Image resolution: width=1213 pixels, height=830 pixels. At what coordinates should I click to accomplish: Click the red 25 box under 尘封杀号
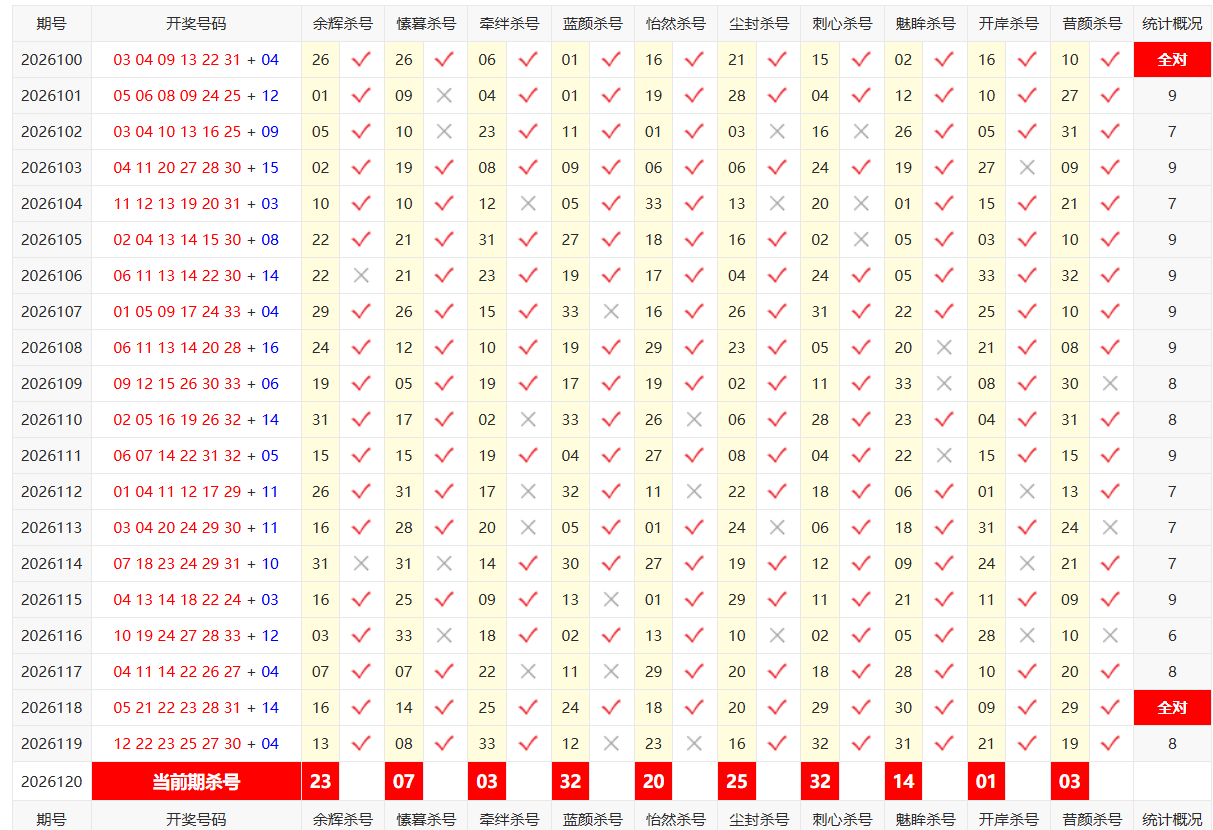[x=737, y=782]
